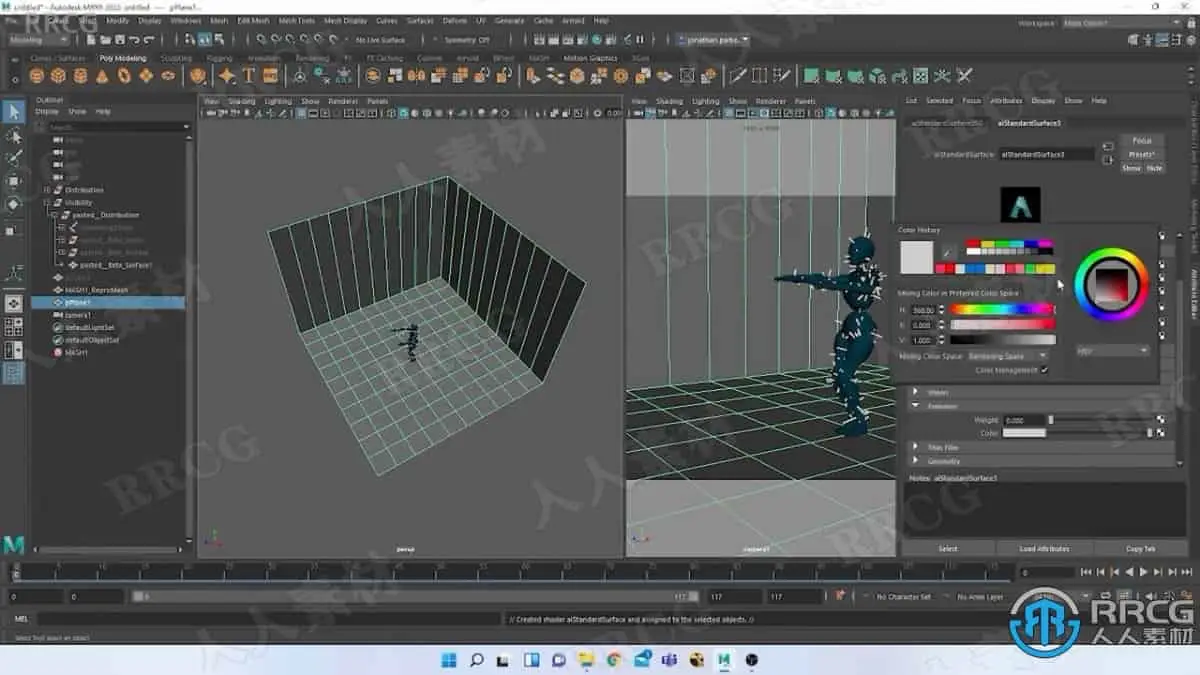Click the polygon Type text tool icon
This screenshot has width=1200, height=675.
[249, 76]
